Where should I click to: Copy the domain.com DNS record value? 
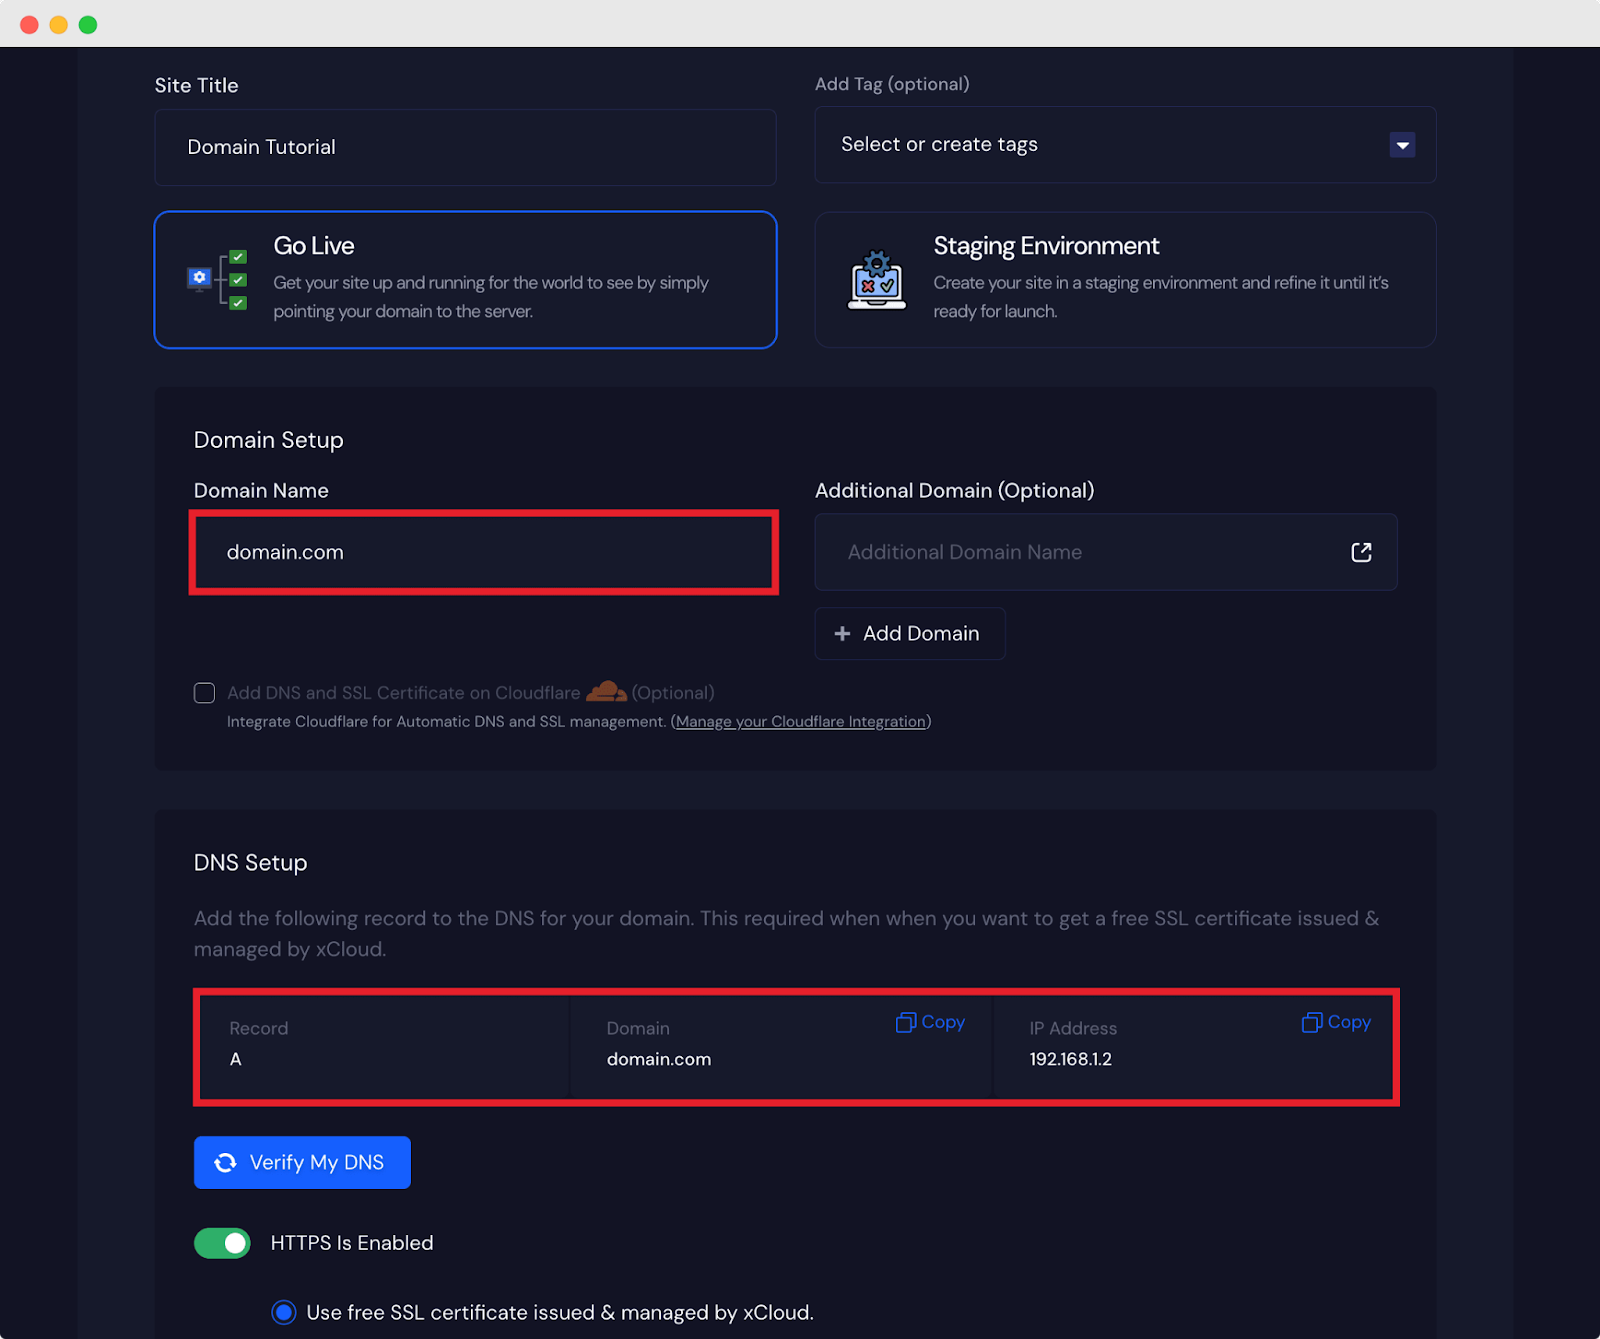[929, 1022]
